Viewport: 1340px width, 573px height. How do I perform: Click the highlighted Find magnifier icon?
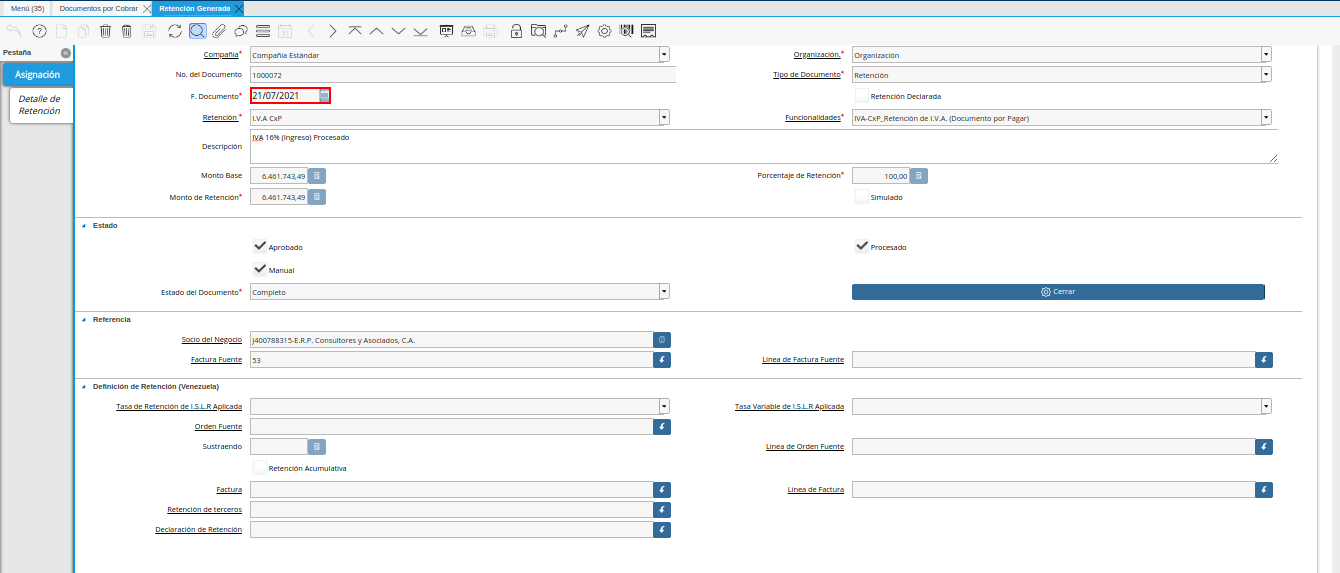coord(197,31)
